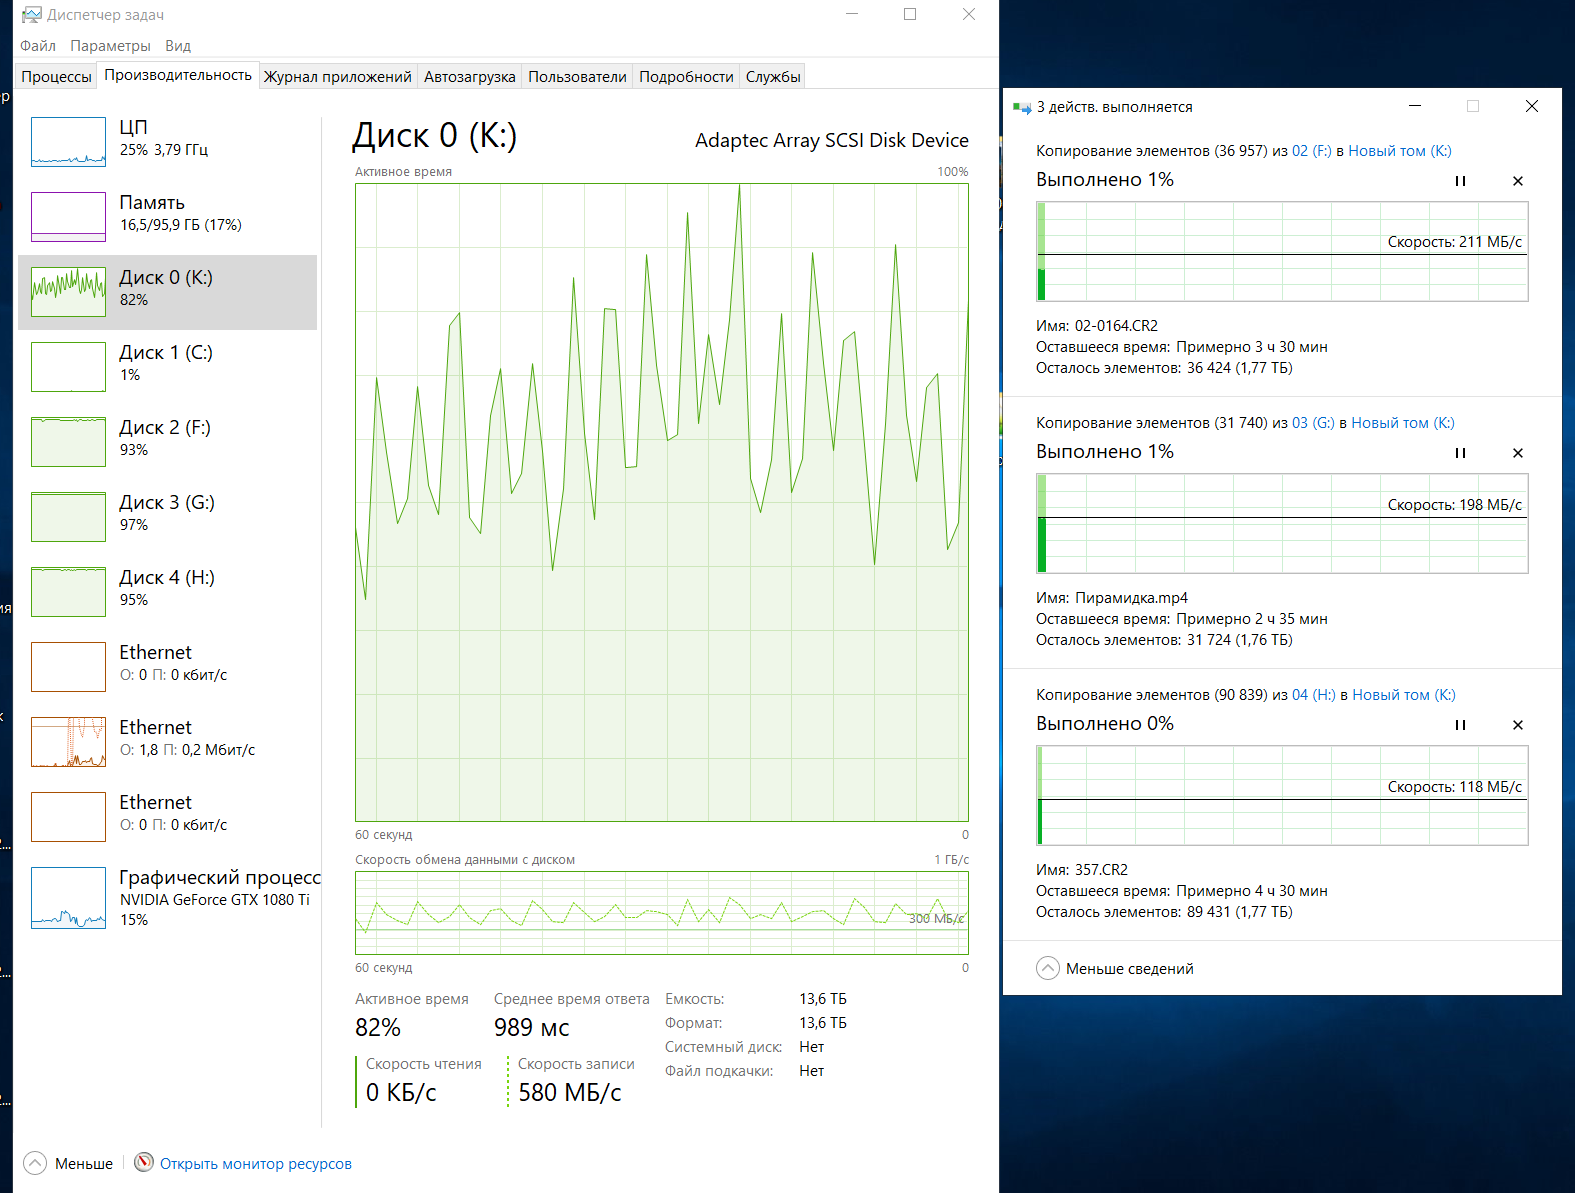
Task: Cancel the copy from 02 (F:)
Action: (x=1517, y=181)
